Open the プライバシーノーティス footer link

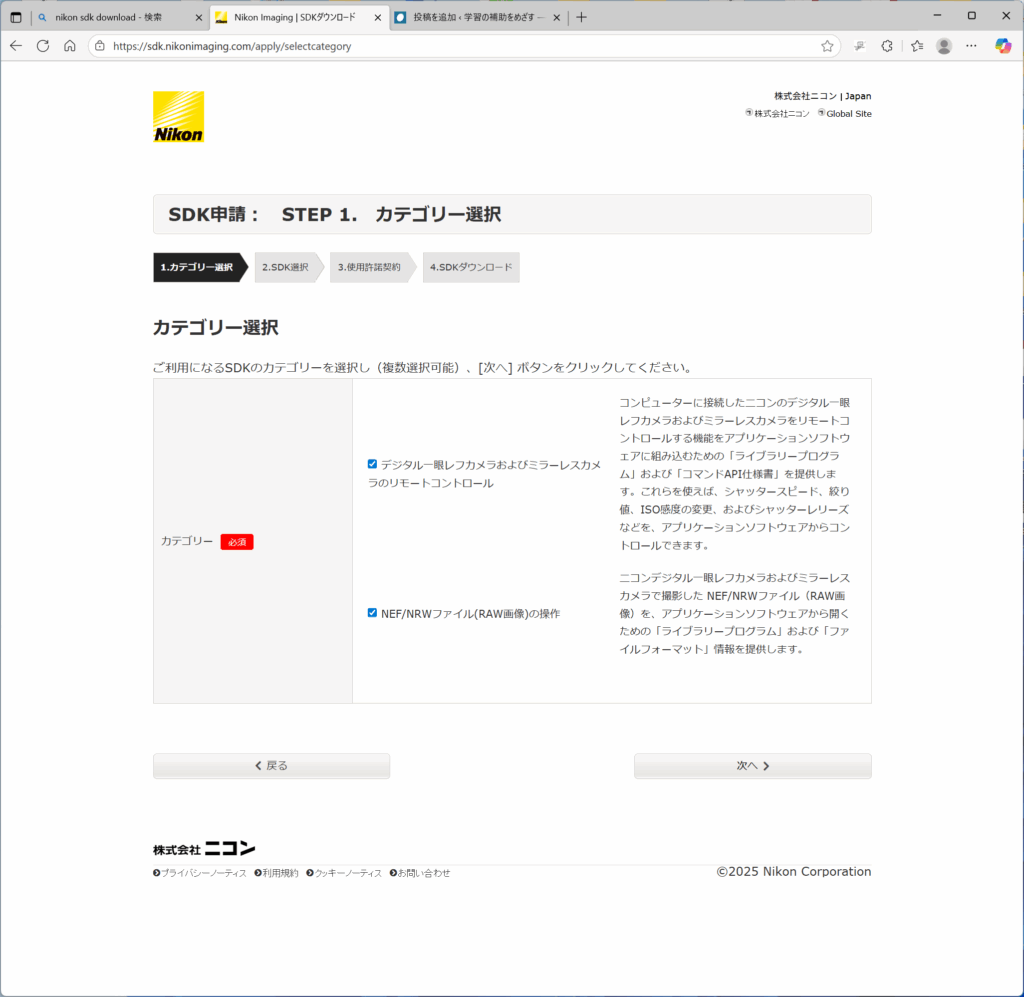[203, 873]
